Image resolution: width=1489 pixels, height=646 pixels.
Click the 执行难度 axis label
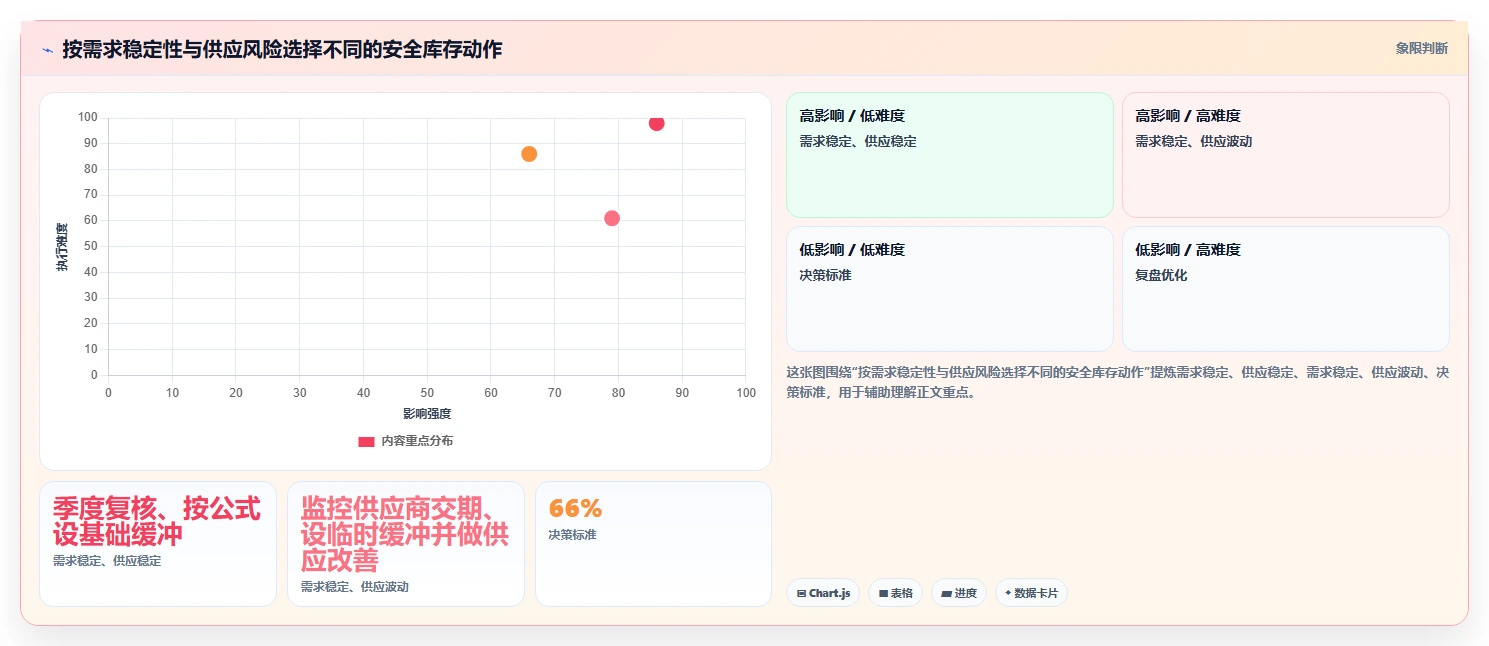(x=62, y=247)
